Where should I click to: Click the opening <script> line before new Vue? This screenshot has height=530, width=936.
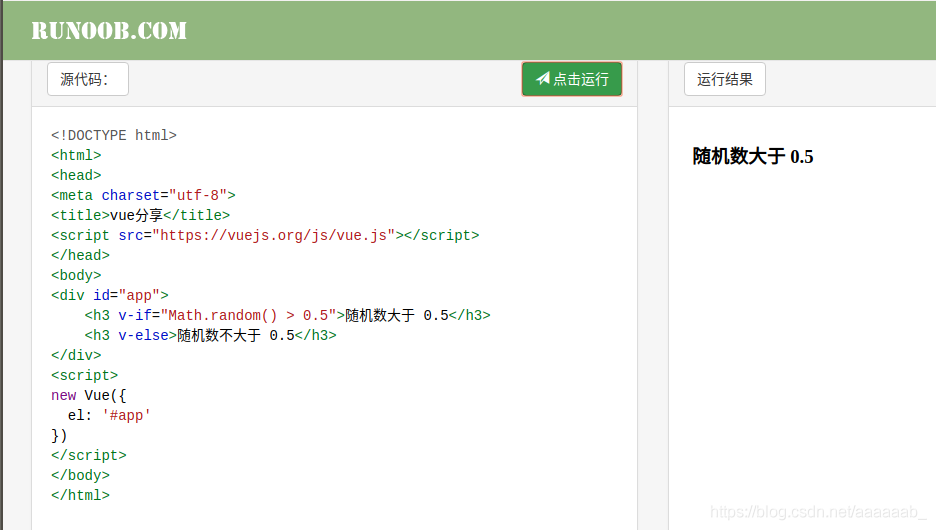tap(85, 375)
